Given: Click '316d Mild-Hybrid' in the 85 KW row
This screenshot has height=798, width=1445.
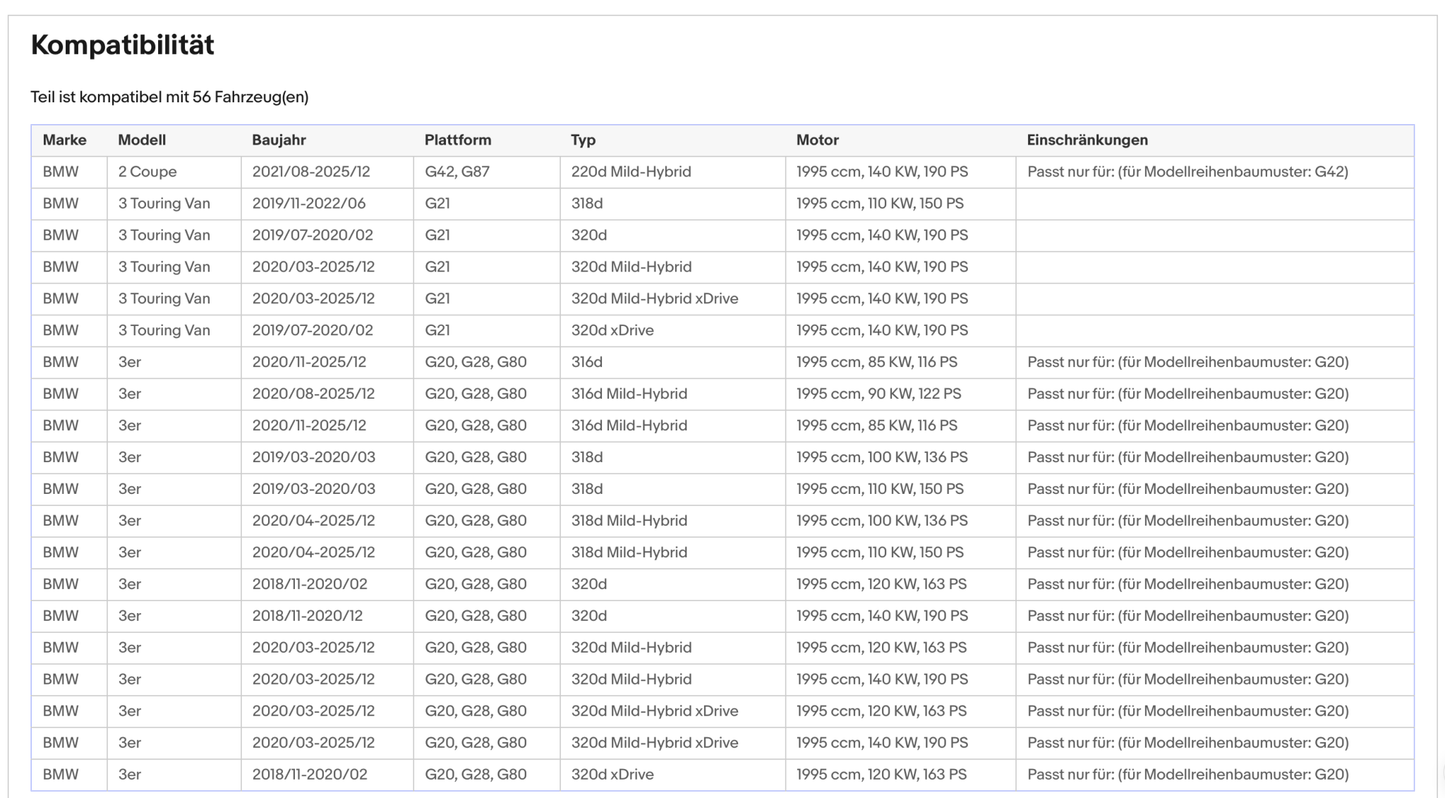Looking at the screenshot, I should pos(629,426).
